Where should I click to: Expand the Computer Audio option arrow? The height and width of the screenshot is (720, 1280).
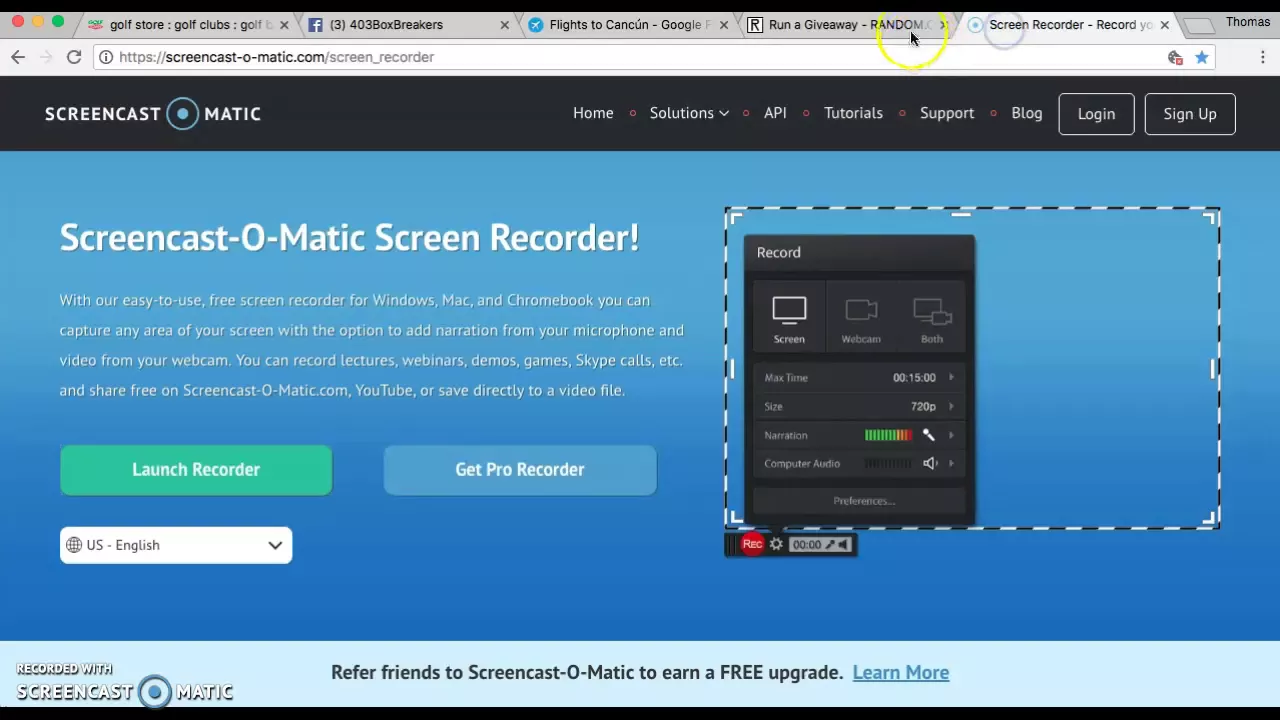click(x=951, y=463)
